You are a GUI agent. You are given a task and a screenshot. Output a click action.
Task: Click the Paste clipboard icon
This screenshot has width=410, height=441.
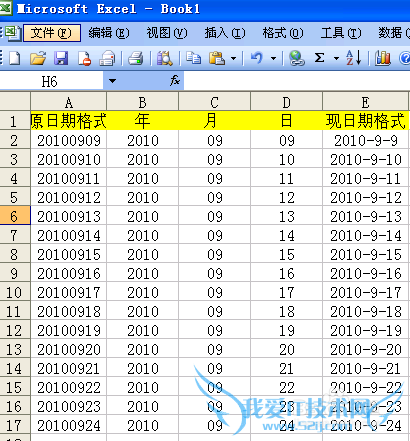(x=217, y=58)
